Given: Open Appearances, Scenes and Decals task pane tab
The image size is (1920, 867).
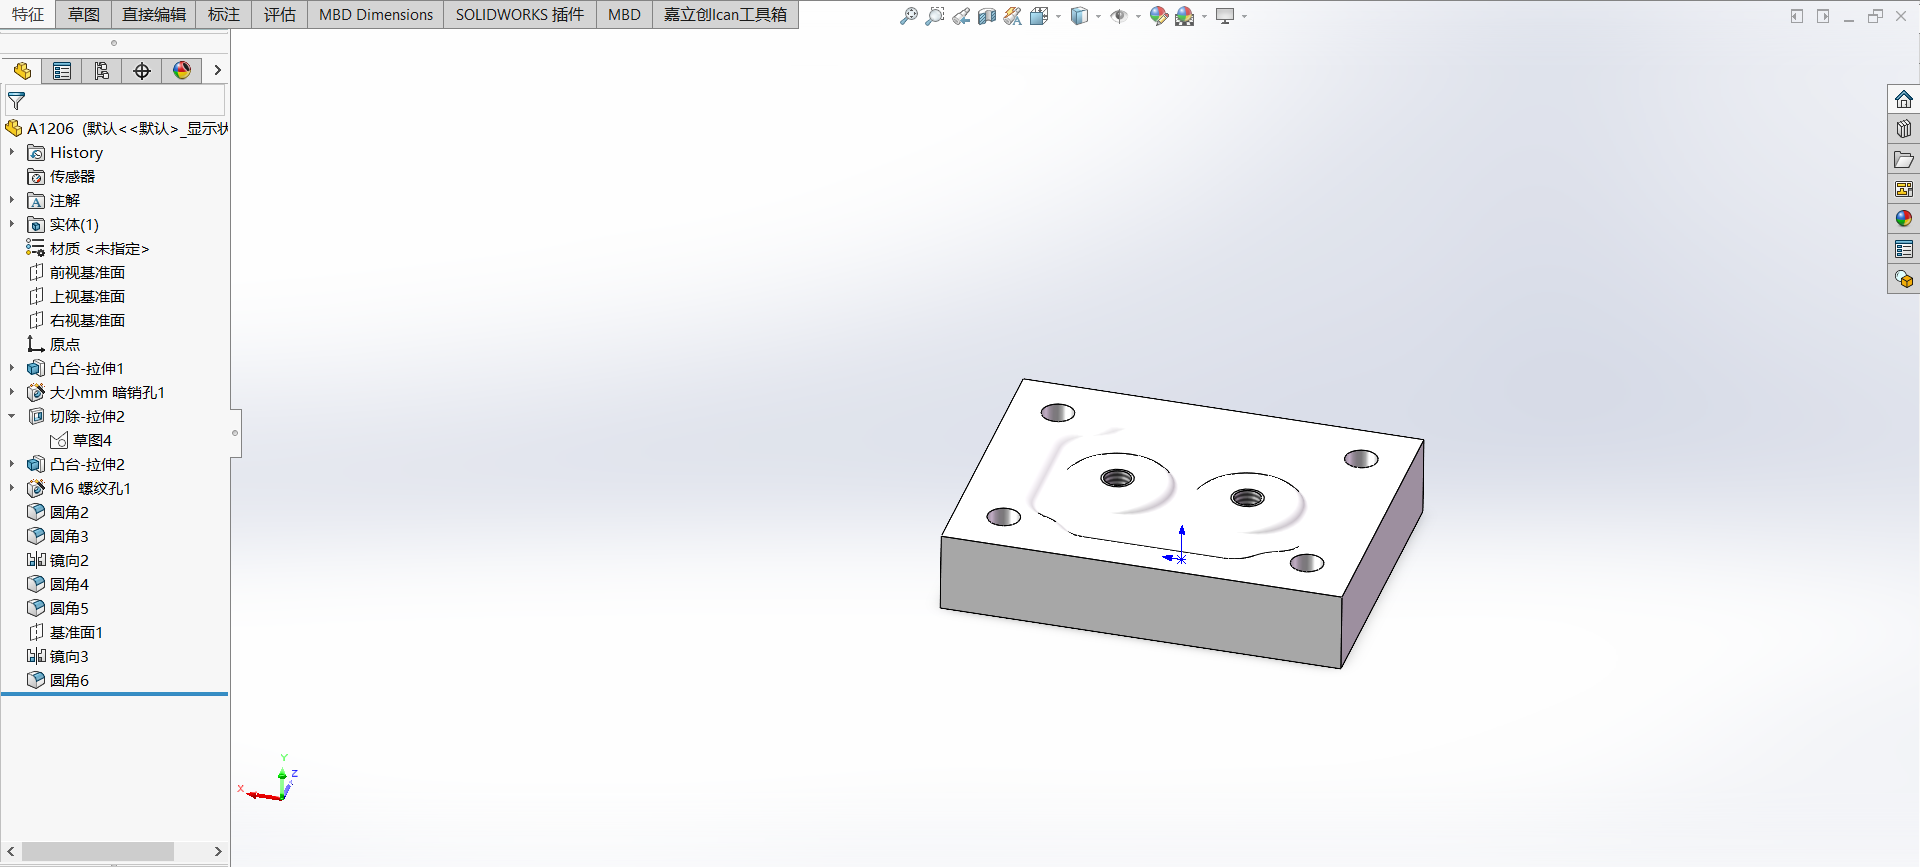Looking at the screenshot, I should 1904,219.
